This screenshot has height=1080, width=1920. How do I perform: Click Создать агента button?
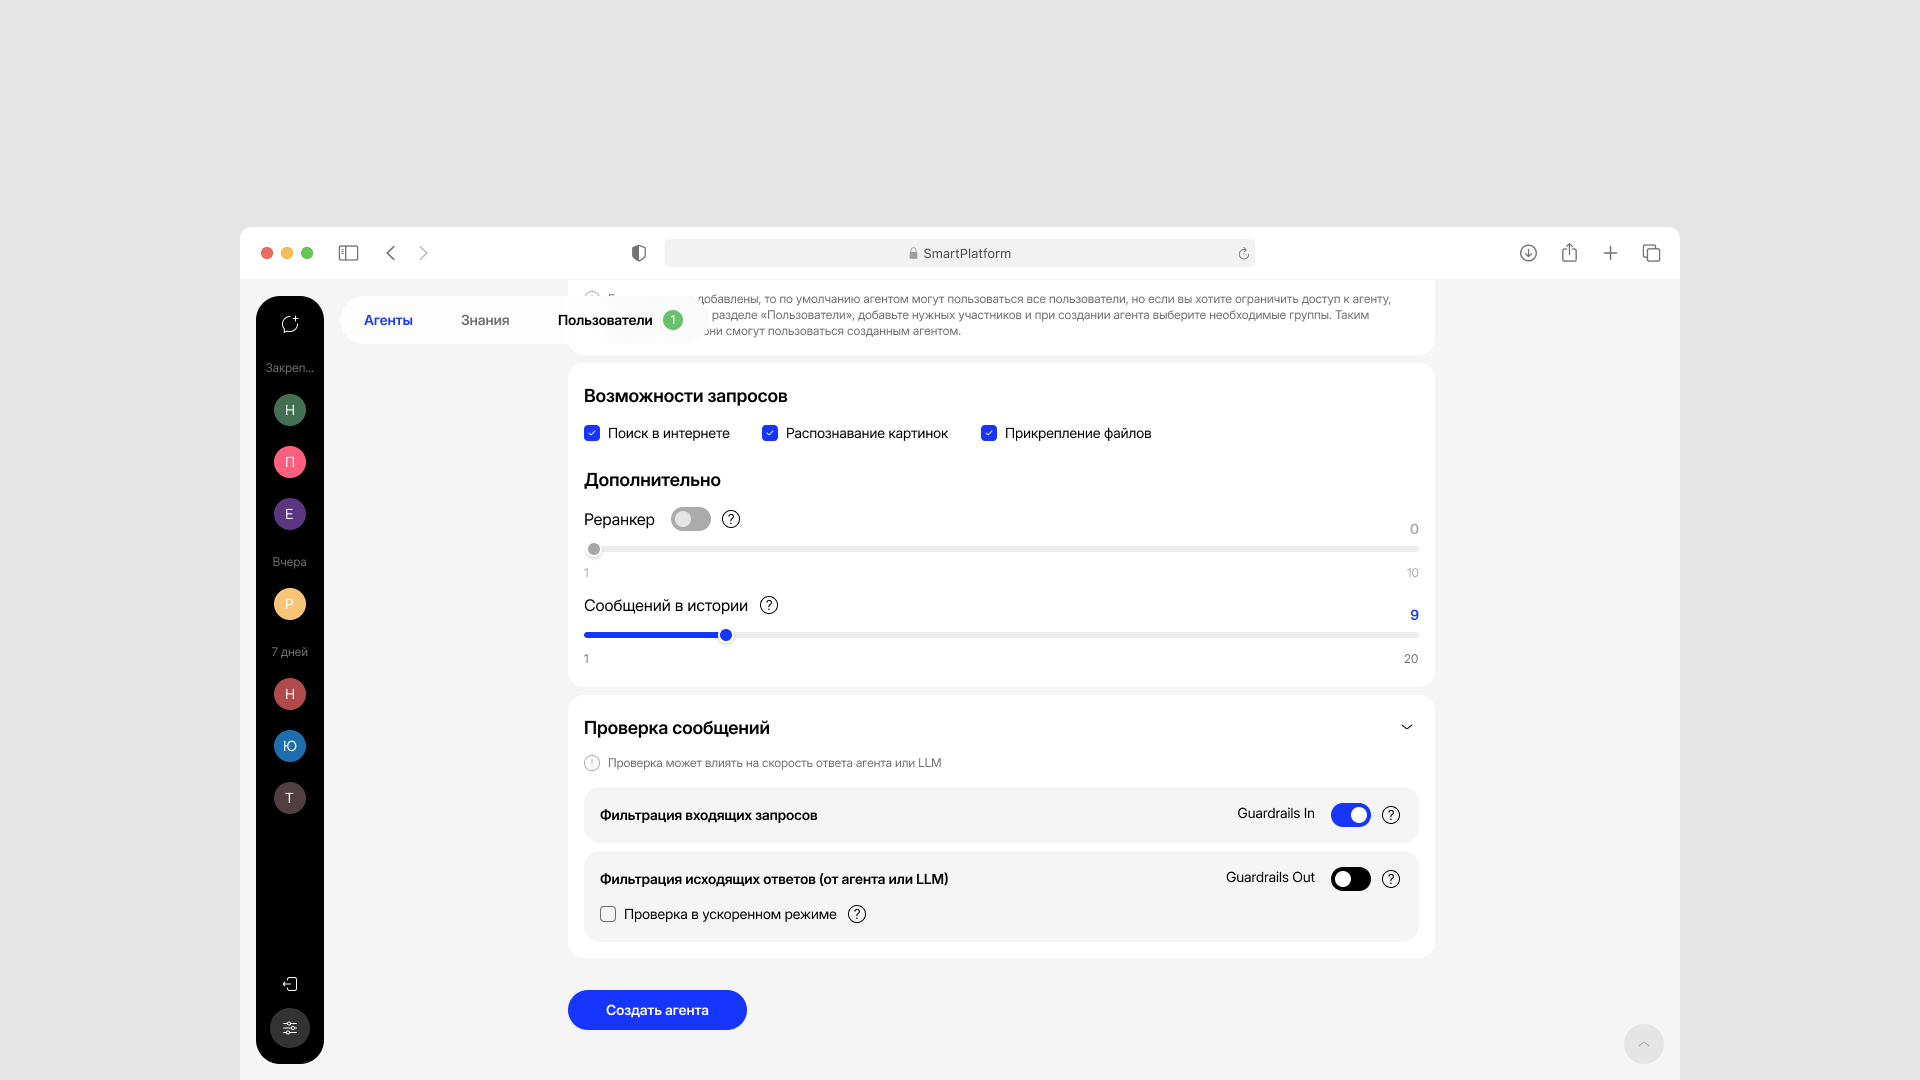coord(657,1010)
